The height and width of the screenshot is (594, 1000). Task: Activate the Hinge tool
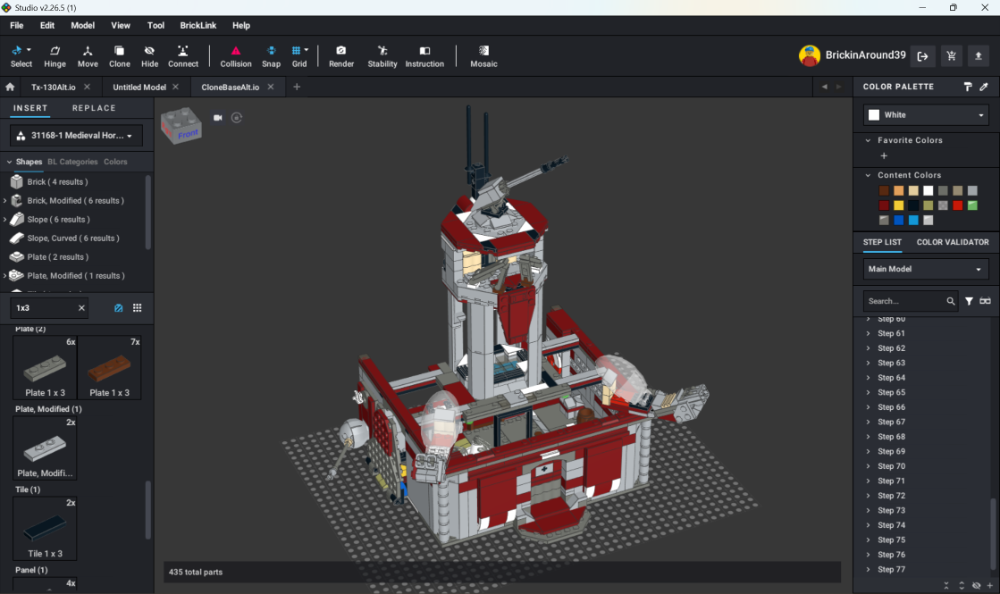tap(55, 56)
